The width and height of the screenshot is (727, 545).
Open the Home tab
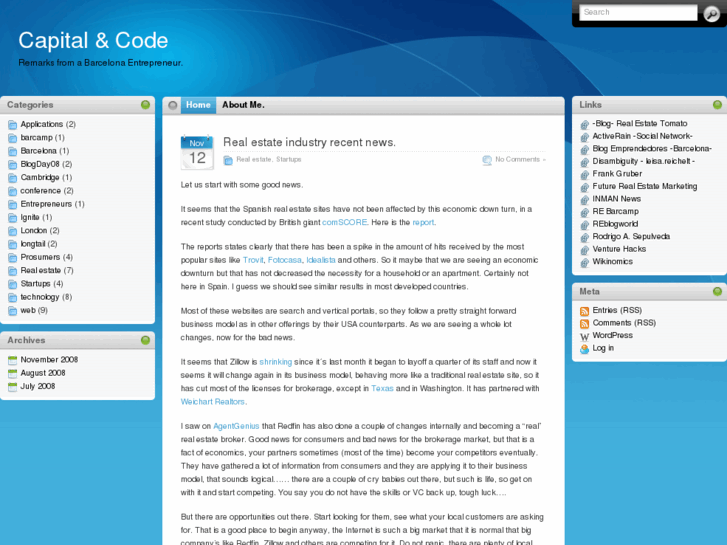click(198, 105)
